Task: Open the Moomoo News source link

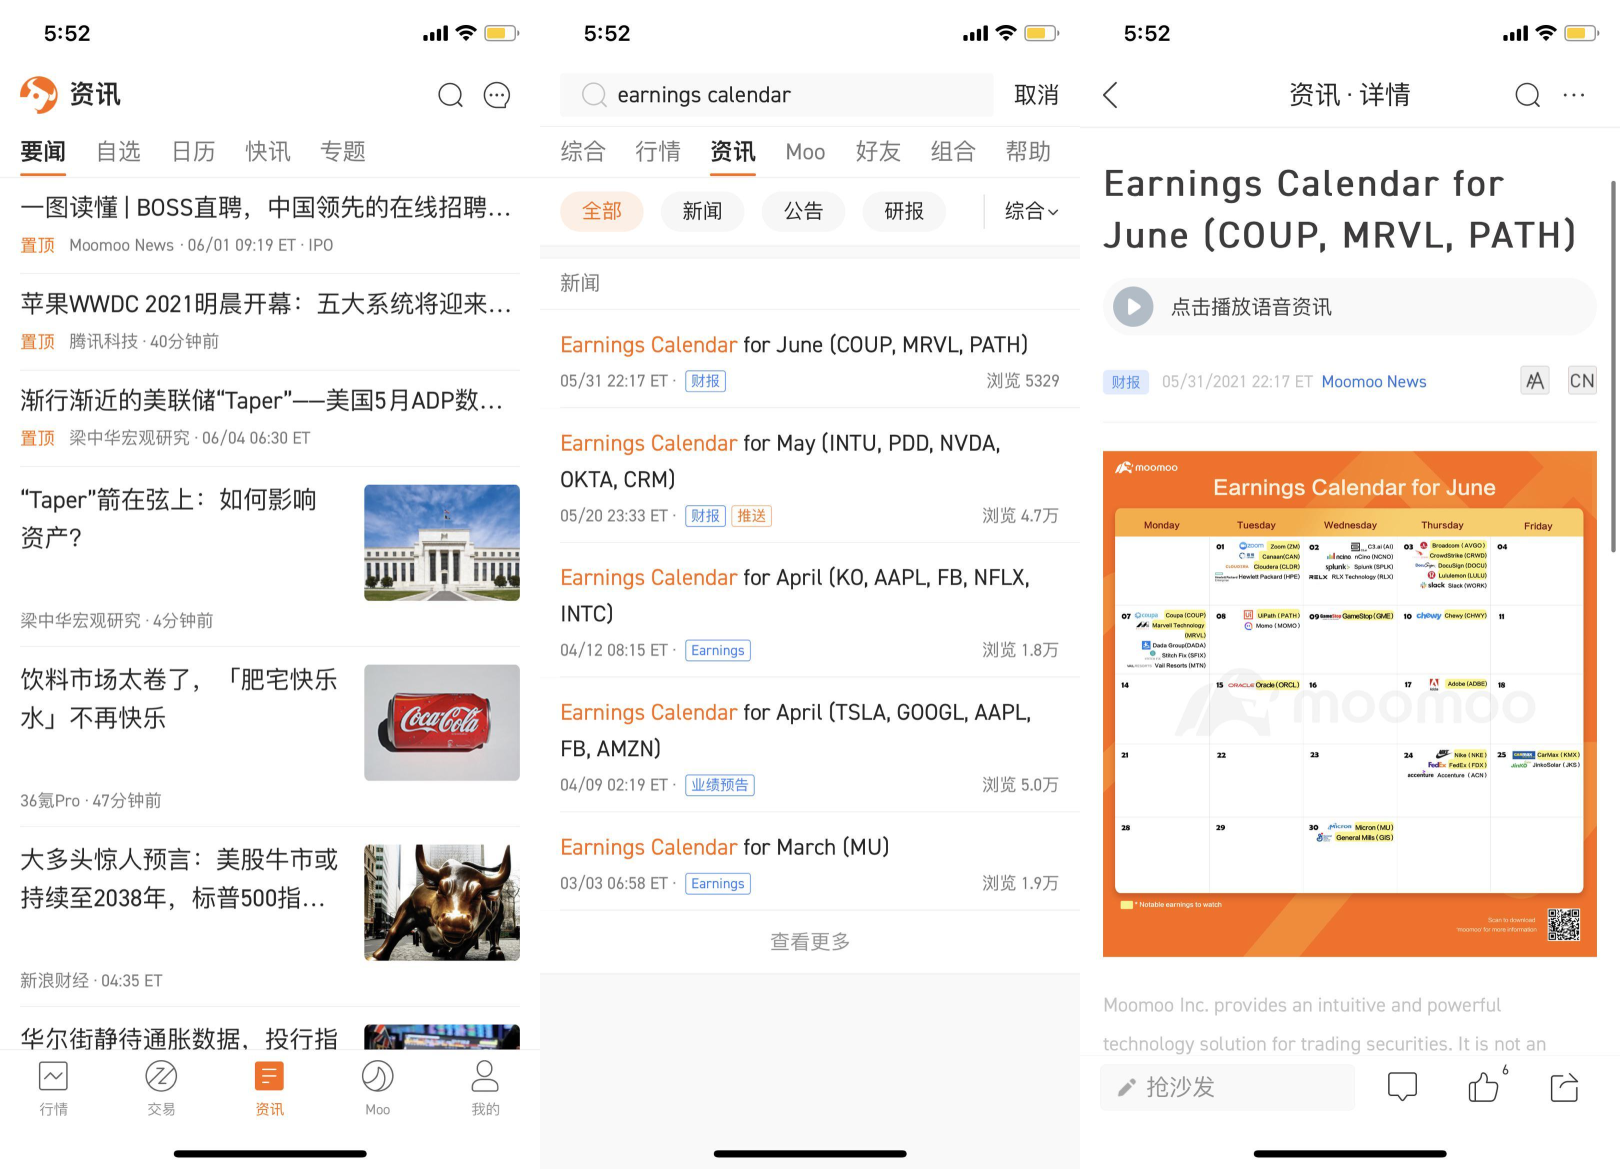Action: pos(1374,381)
